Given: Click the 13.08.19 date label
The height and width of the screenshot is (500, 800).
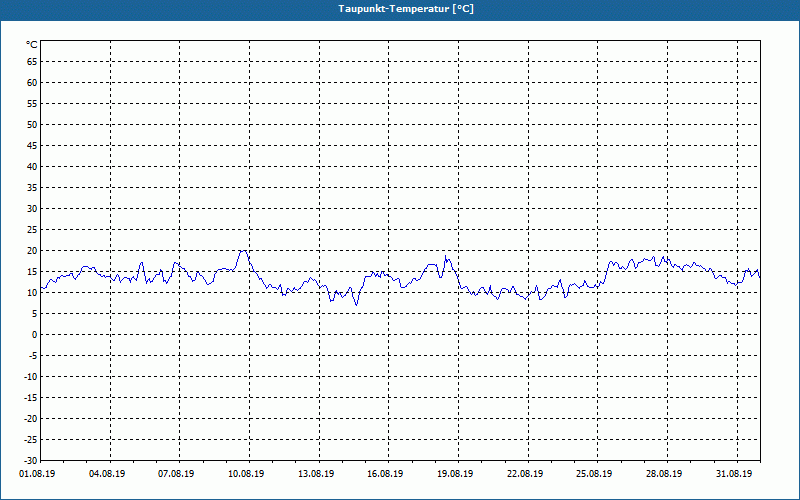Looking at the screenshot, I should pos(316,474).
